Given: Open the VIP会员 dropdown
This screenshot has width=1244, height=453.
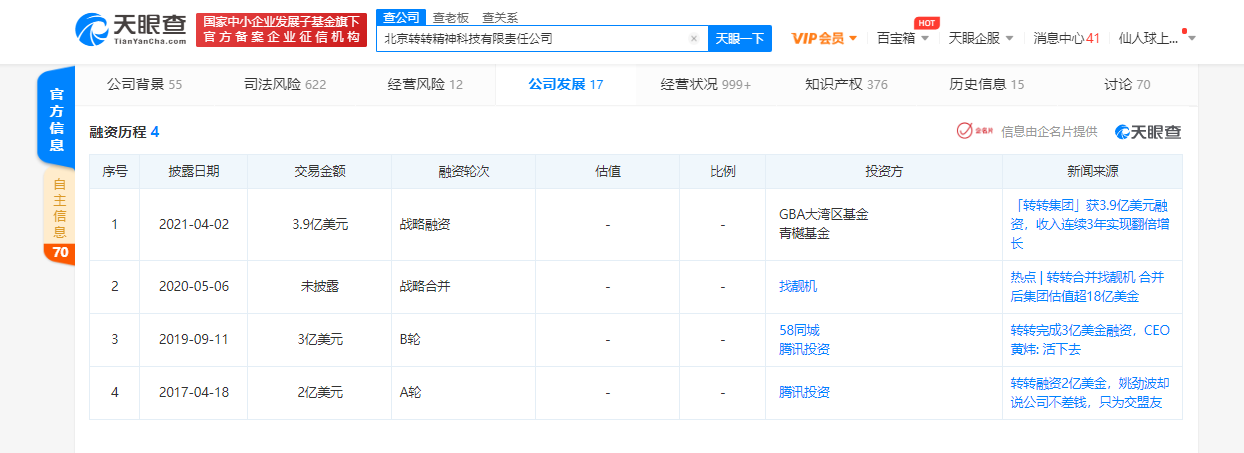Looking at the screenshot, I should (x=824, y=38).
